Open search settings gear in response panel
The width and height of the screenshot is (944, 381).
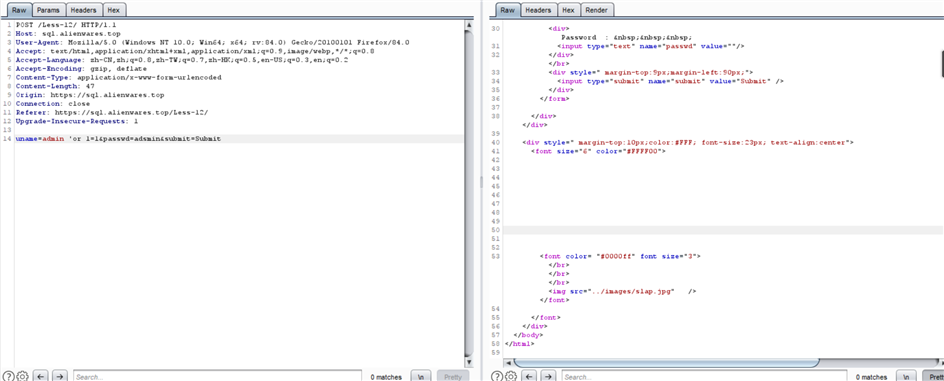point(511,376)
